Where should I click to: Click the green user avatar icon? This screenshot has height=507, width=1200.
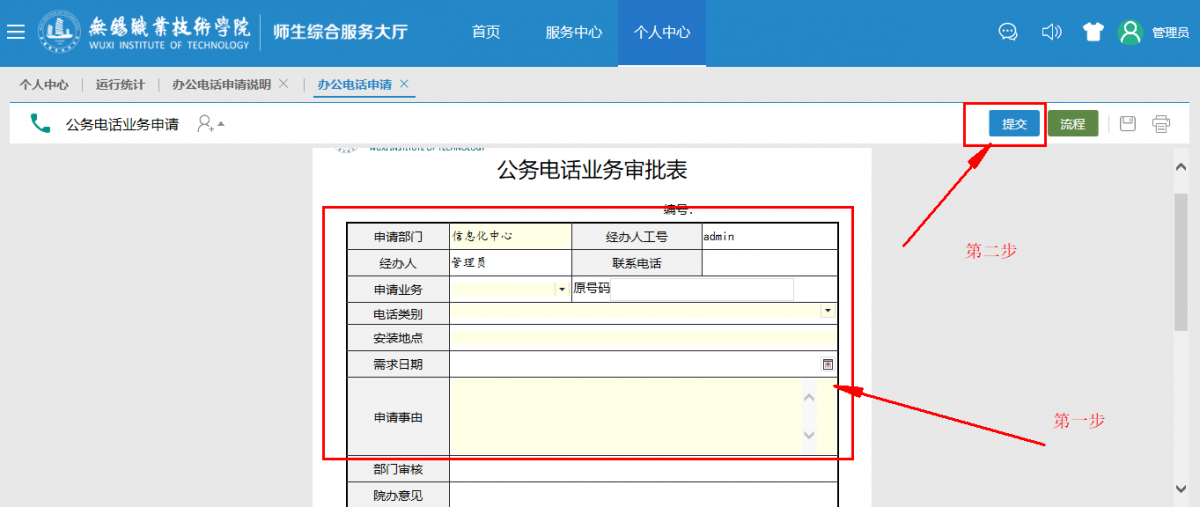[x=1130, y=32]
